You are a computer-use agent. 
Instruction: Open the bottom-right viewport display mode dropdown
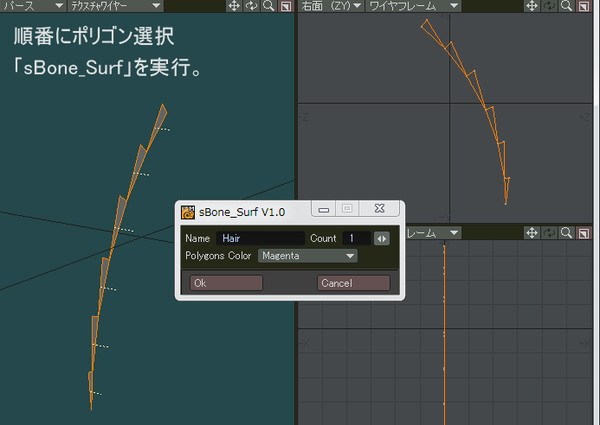pos(433,233)
